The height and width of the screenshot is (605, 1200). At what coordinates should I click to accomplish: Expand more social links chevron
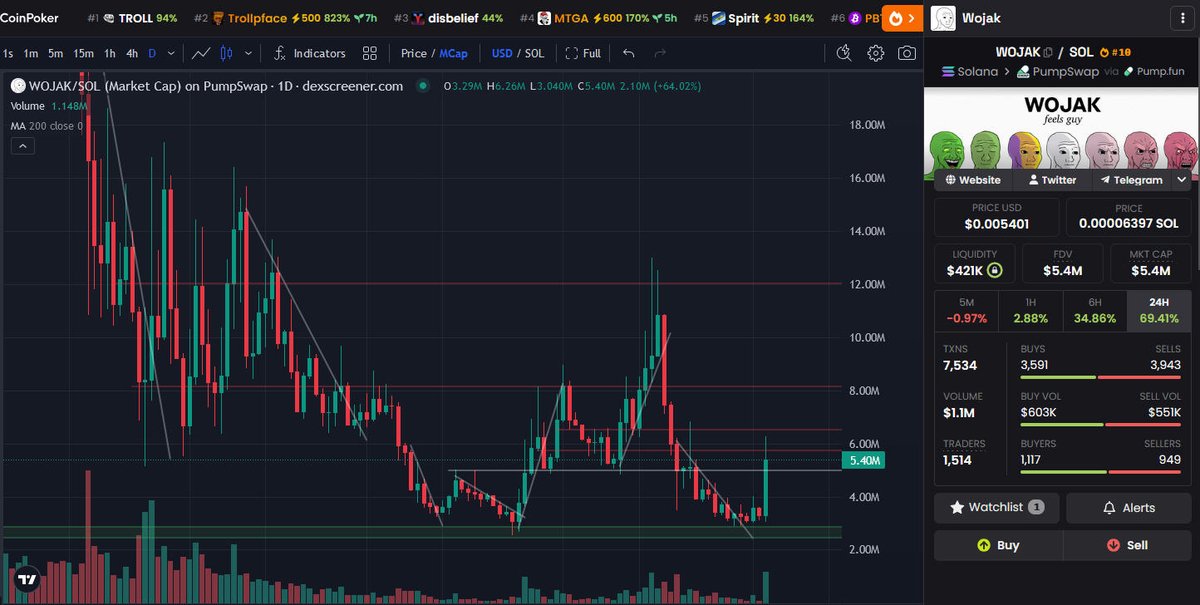tap(1182, 180)
